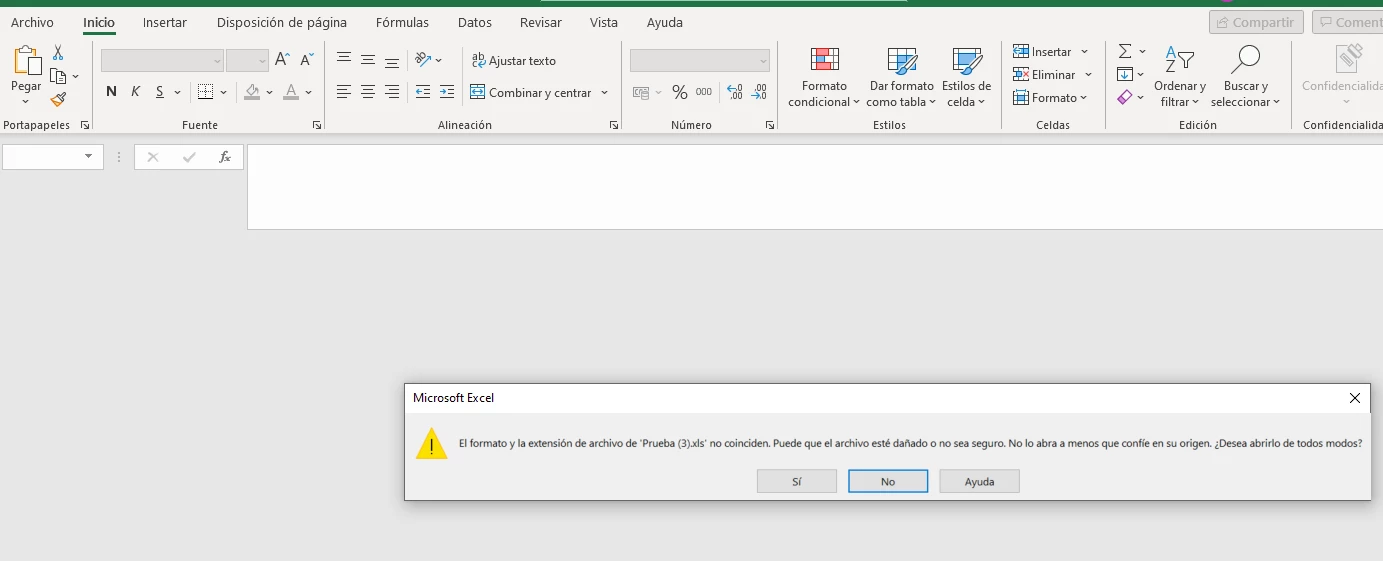Viewport: 1383px width, 561px height.
Task: Open the Archivo tab
Action: [32, 22]
